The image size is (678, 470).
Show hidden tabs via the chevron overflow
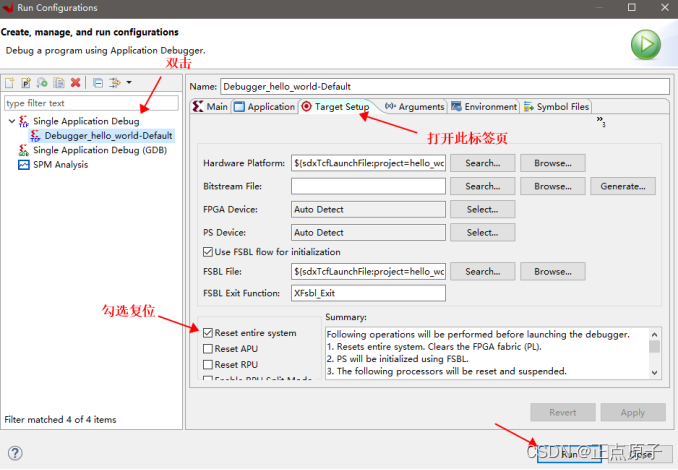click(601, 121)
